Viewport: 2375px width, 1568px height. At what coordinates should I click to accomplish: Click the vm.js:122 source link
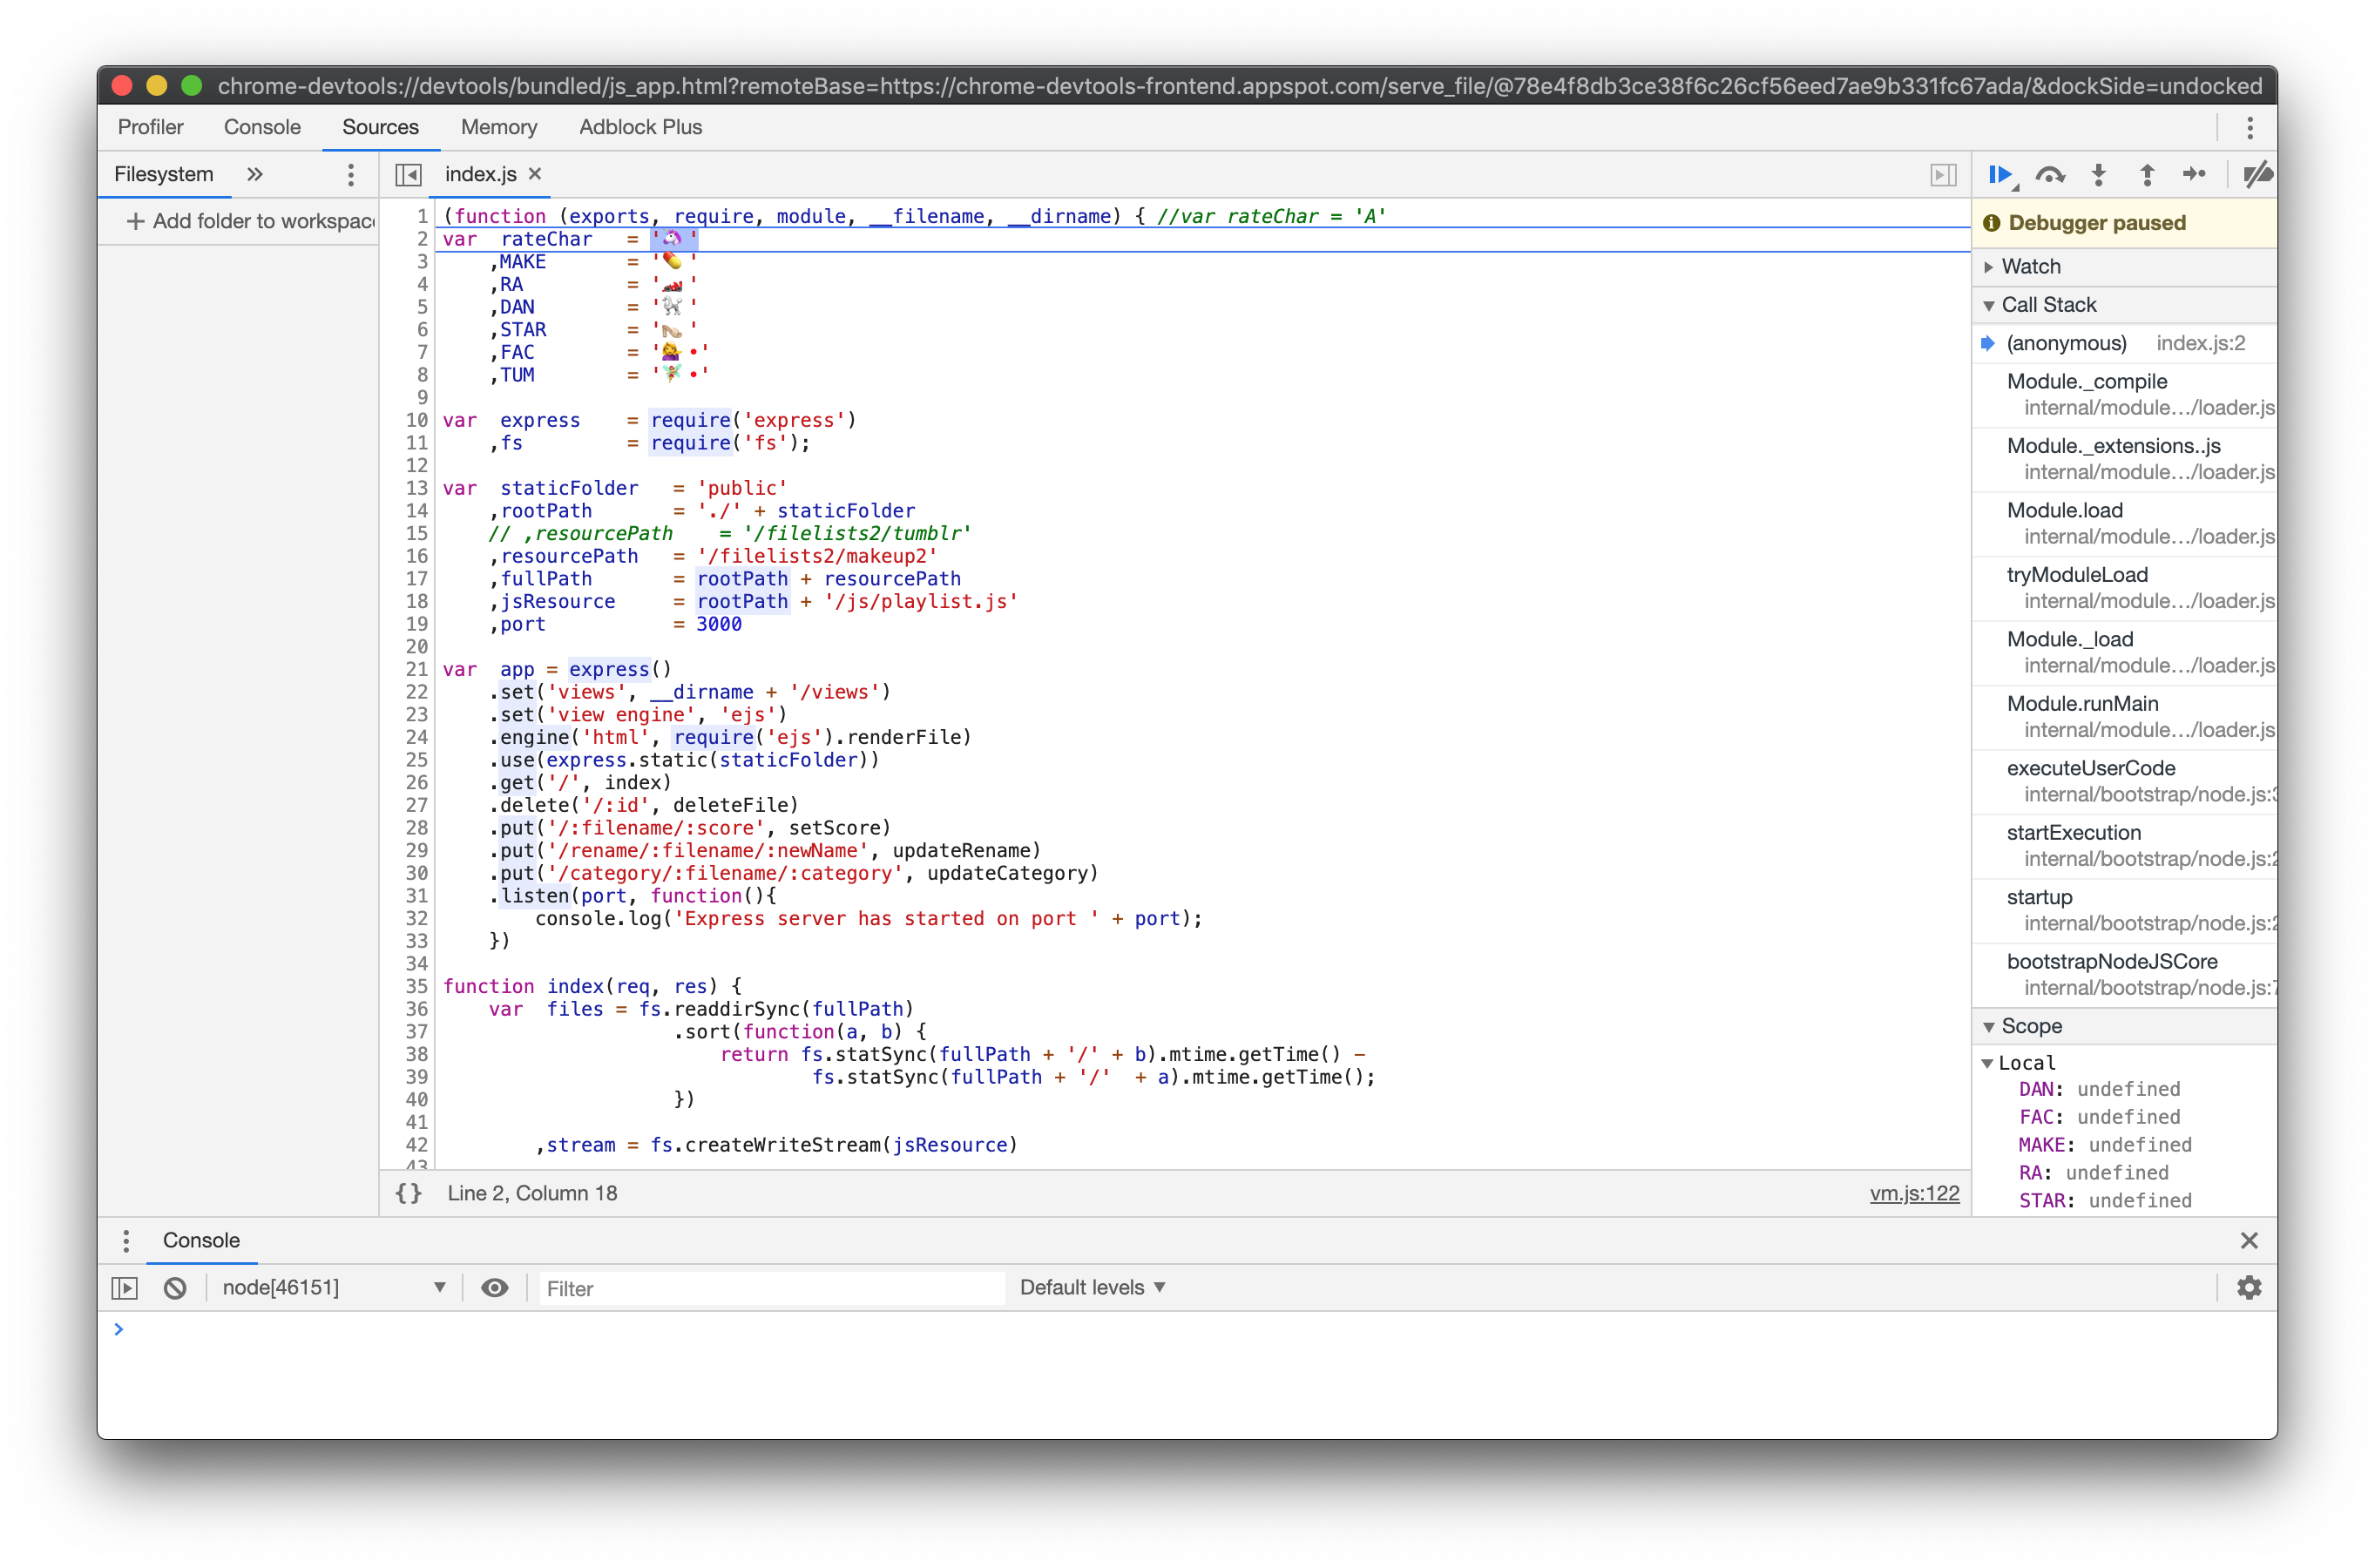[1914, 1193]
